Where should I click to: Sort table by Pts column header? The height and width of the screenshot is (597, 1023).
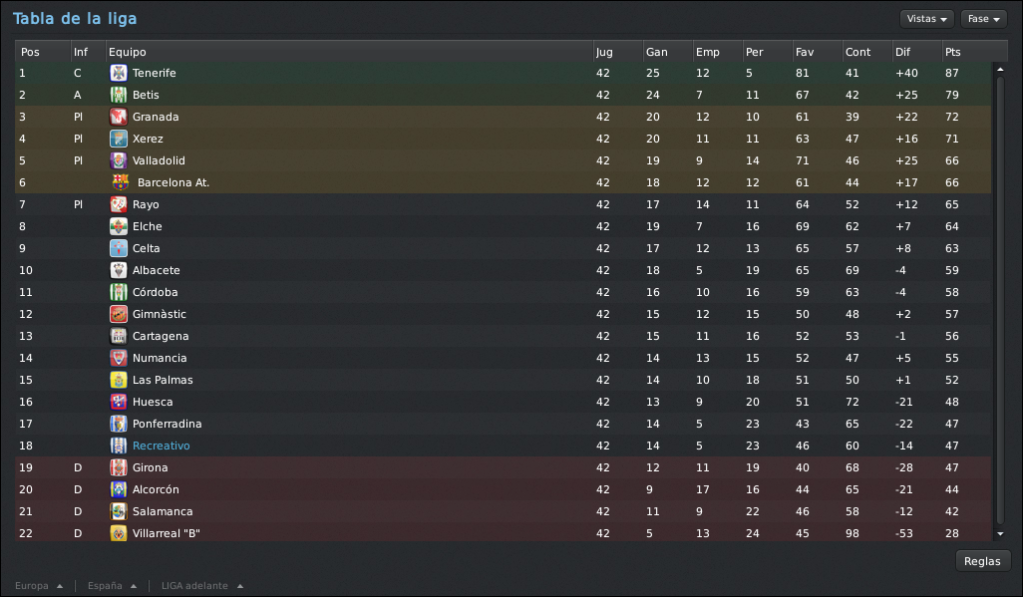(x=953, y=52)
